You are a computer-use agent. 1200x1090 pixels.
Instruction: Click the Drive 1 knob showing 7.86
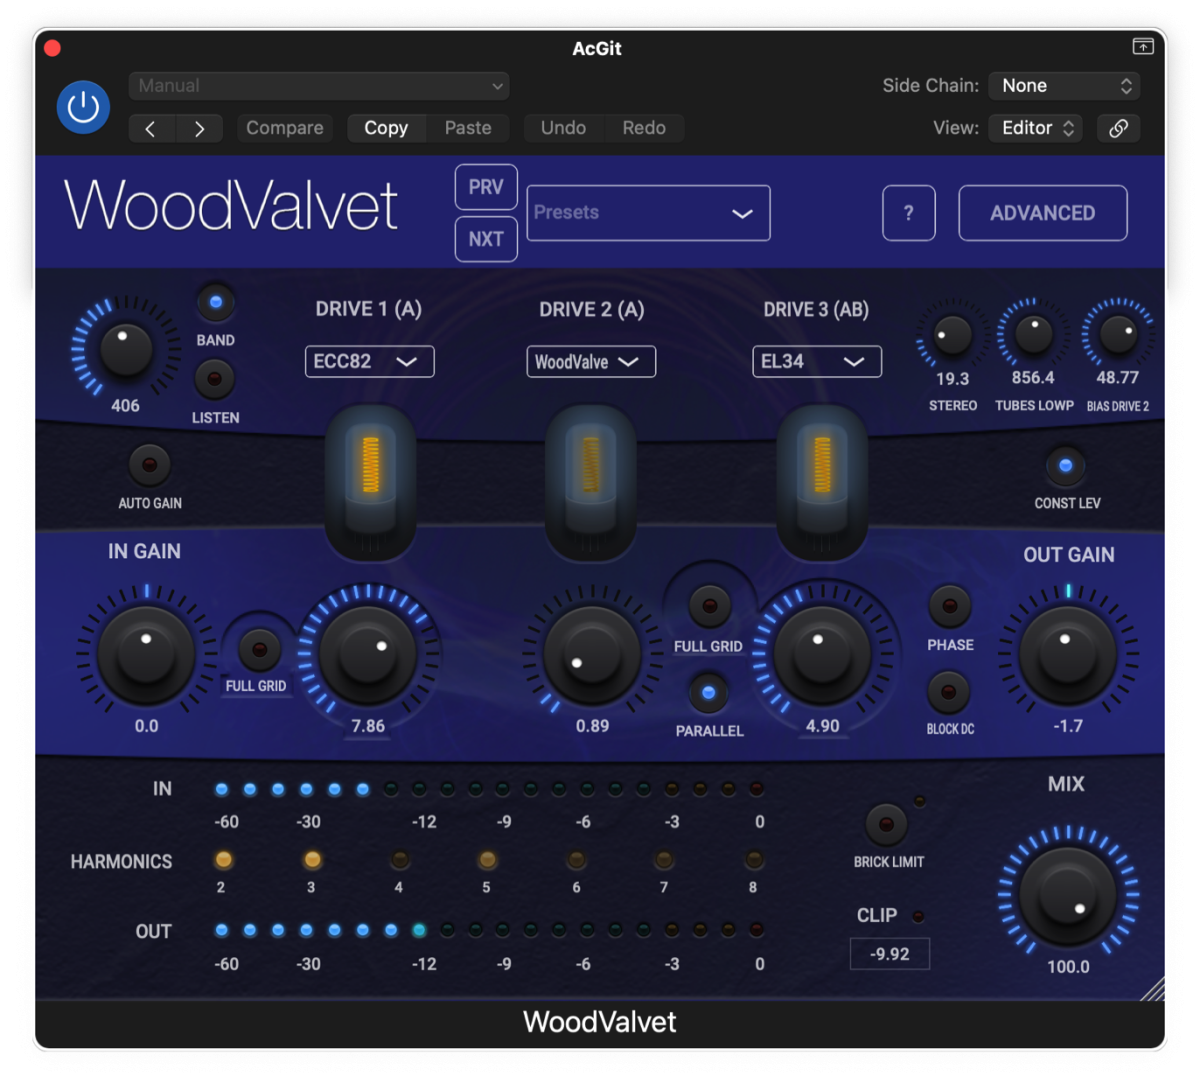(368, 655)
